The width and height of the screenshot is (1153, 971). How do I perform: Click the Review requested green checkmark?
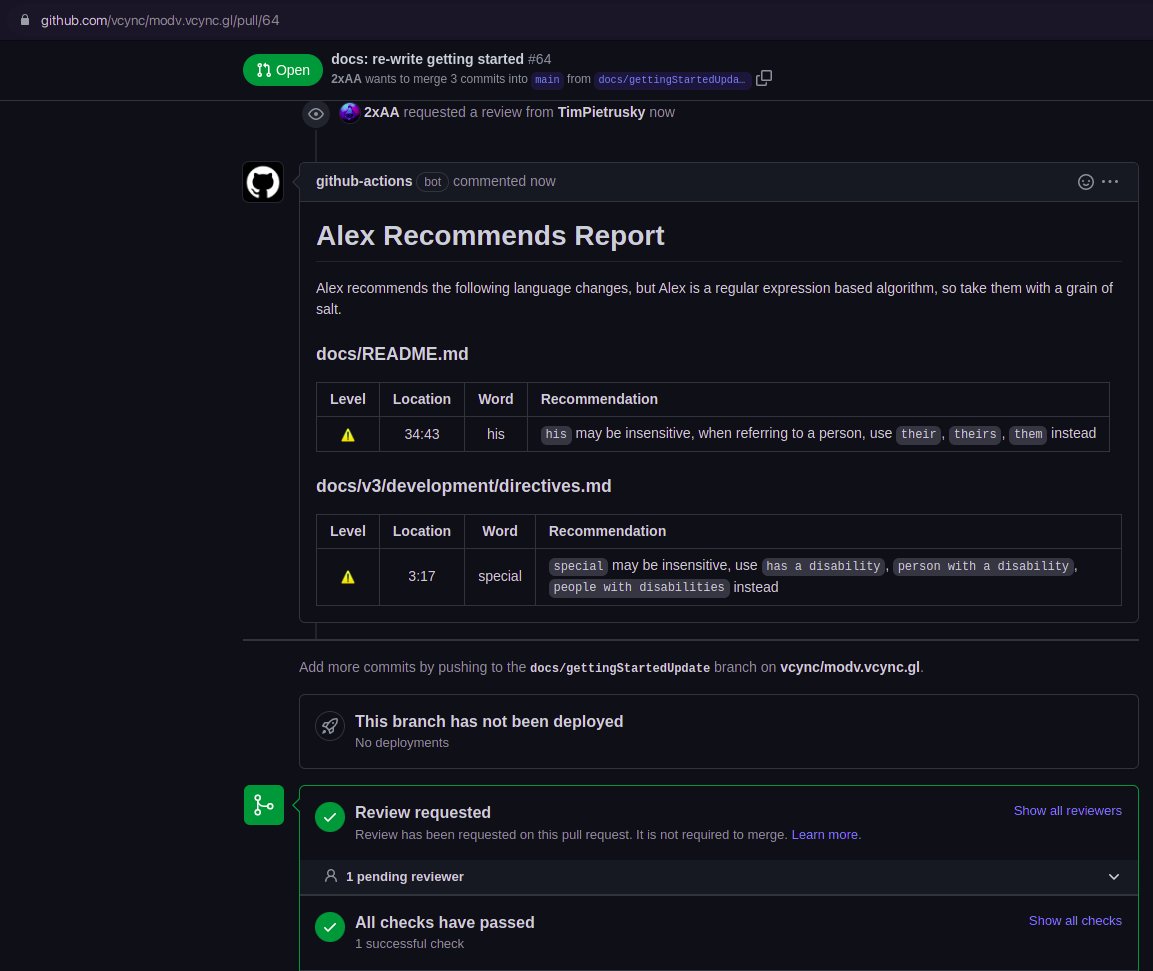[x=330, y=817]
